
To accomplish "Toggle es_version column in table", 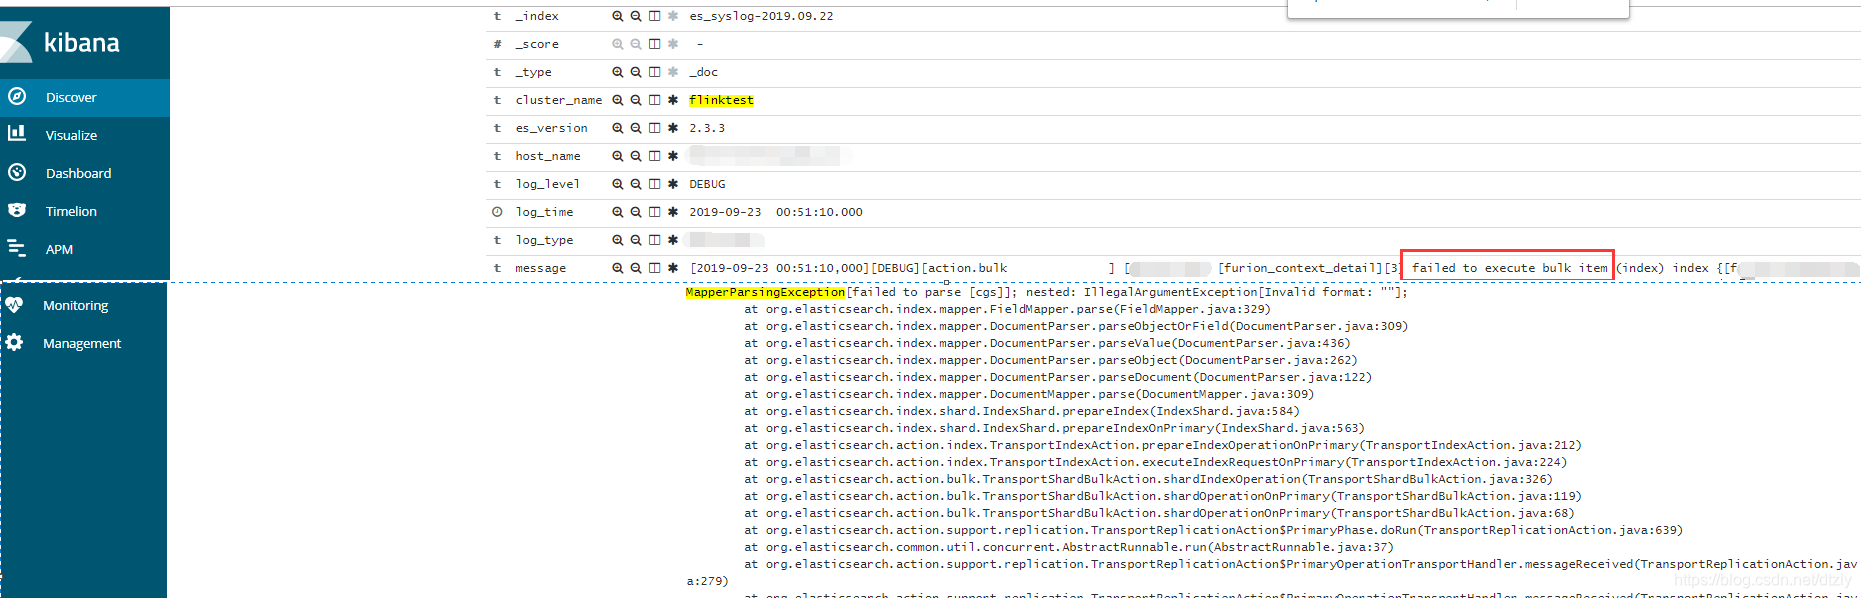I will coord(654,128).
